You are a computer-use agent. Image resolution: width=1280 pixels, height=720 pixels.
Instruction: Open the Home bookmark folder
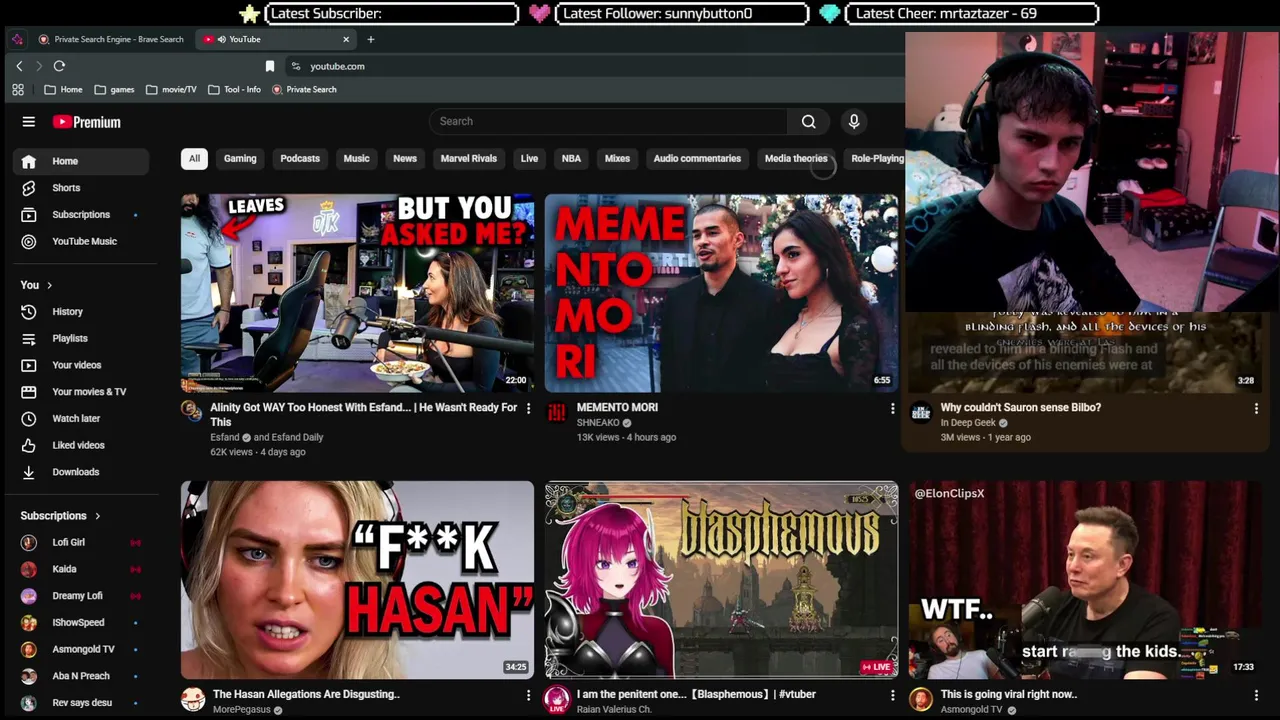(63, 90)
